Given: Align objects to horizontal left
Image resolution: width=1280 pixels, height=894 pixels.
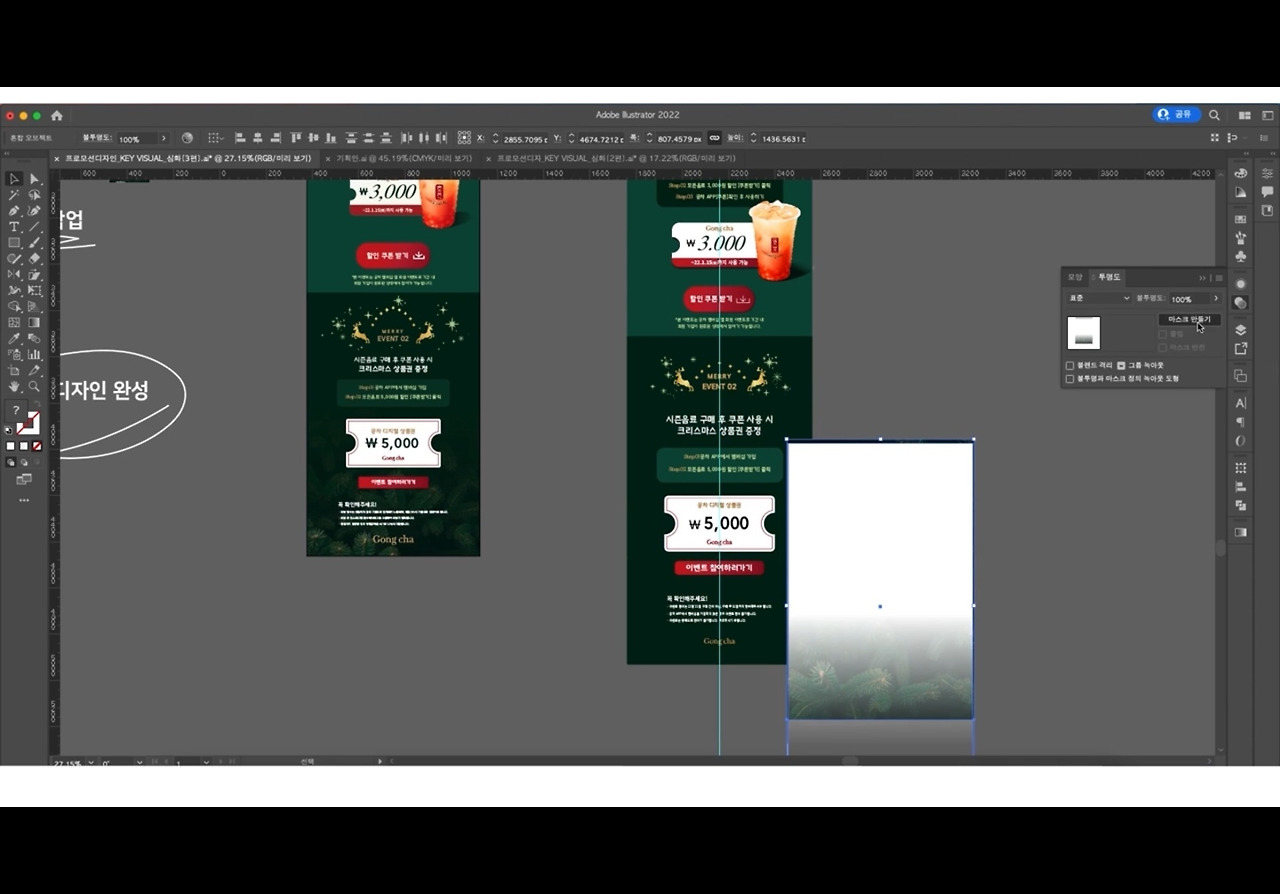Looking at the screenshot, I should click(241, 138).
